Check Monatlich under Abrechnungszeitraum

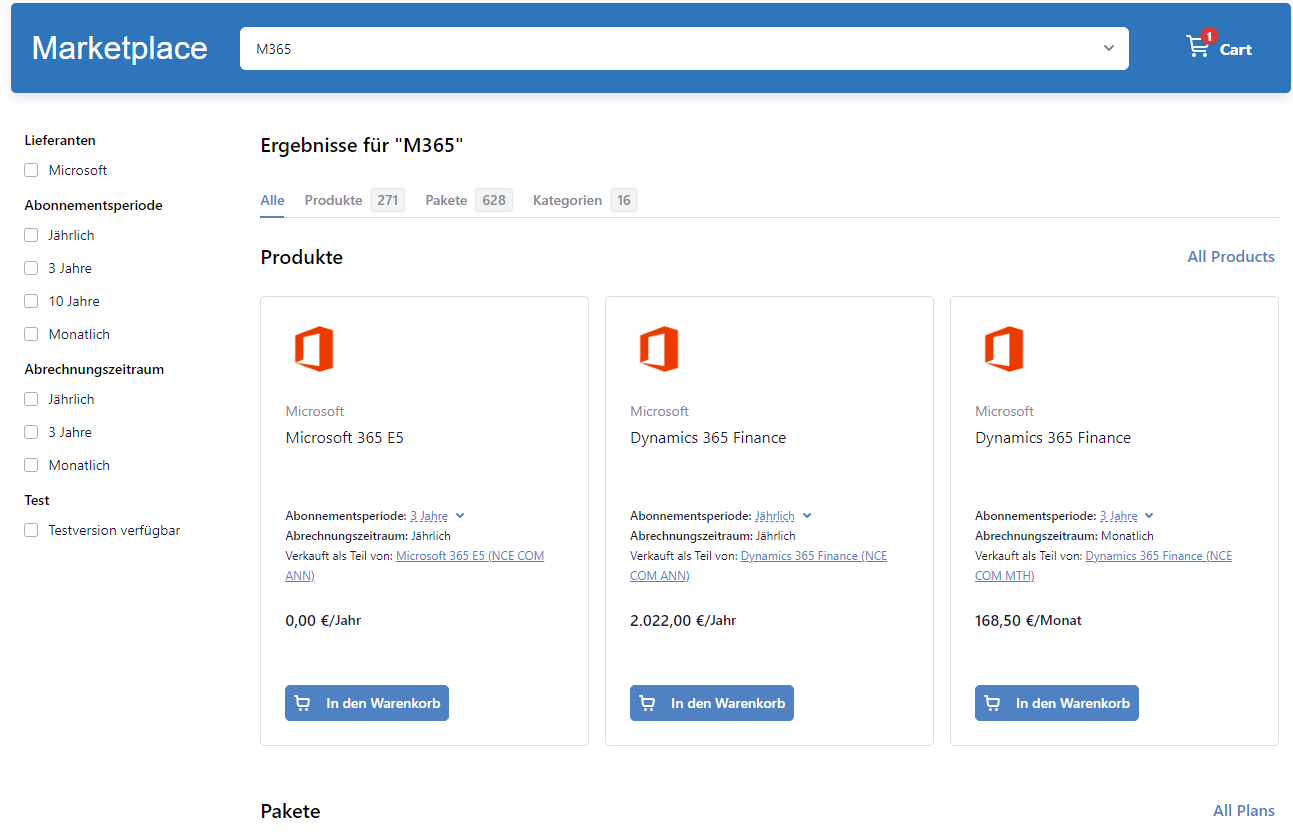click(x=31, y=465)
